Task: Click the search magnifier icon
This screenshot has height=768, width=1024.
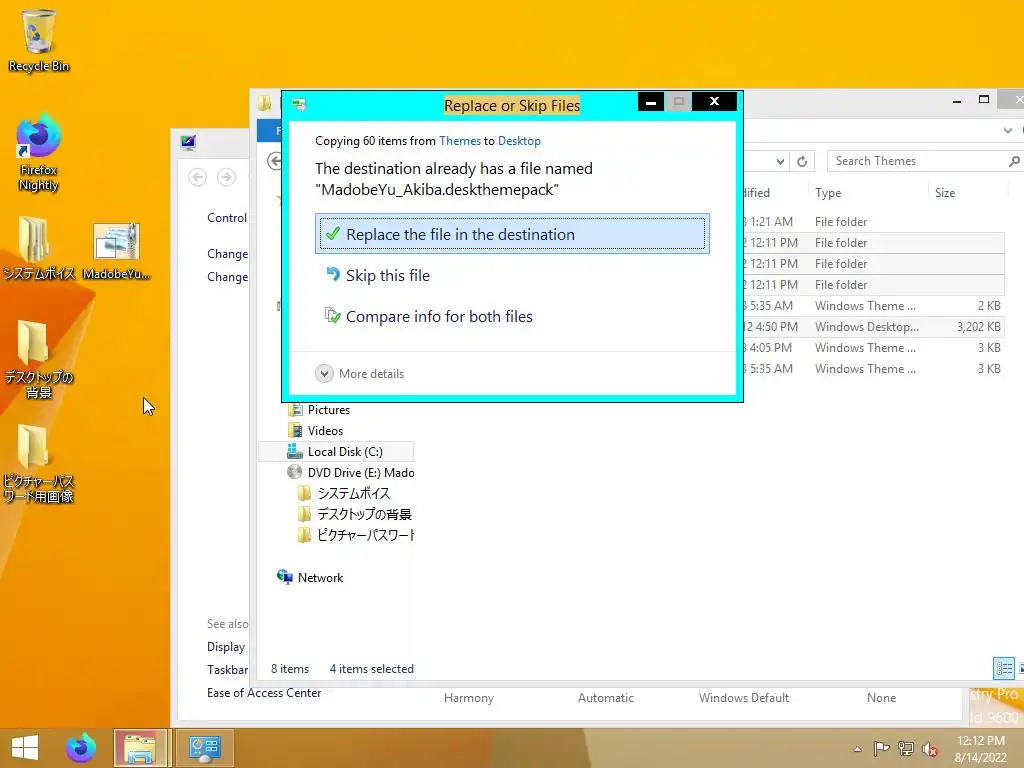Action: coord(1014,161)
